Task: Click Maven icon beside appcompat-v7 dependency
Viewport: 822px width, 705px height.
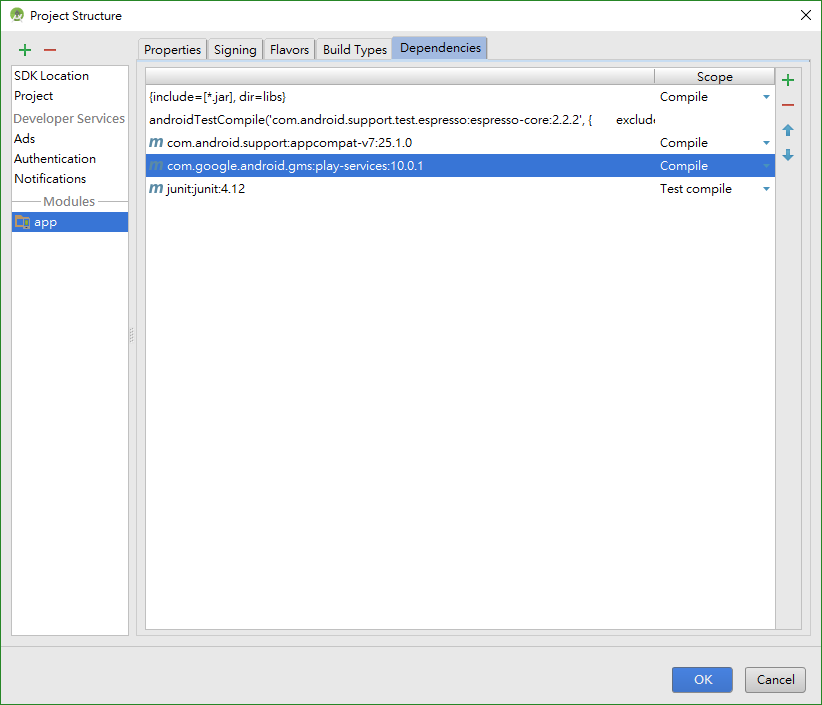Action: pos(156,142)
